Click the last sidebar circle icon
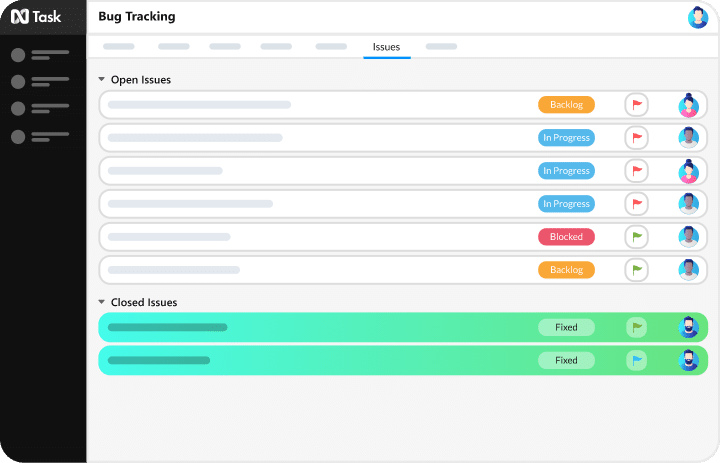The image size is (720, 463). point(18,136)
